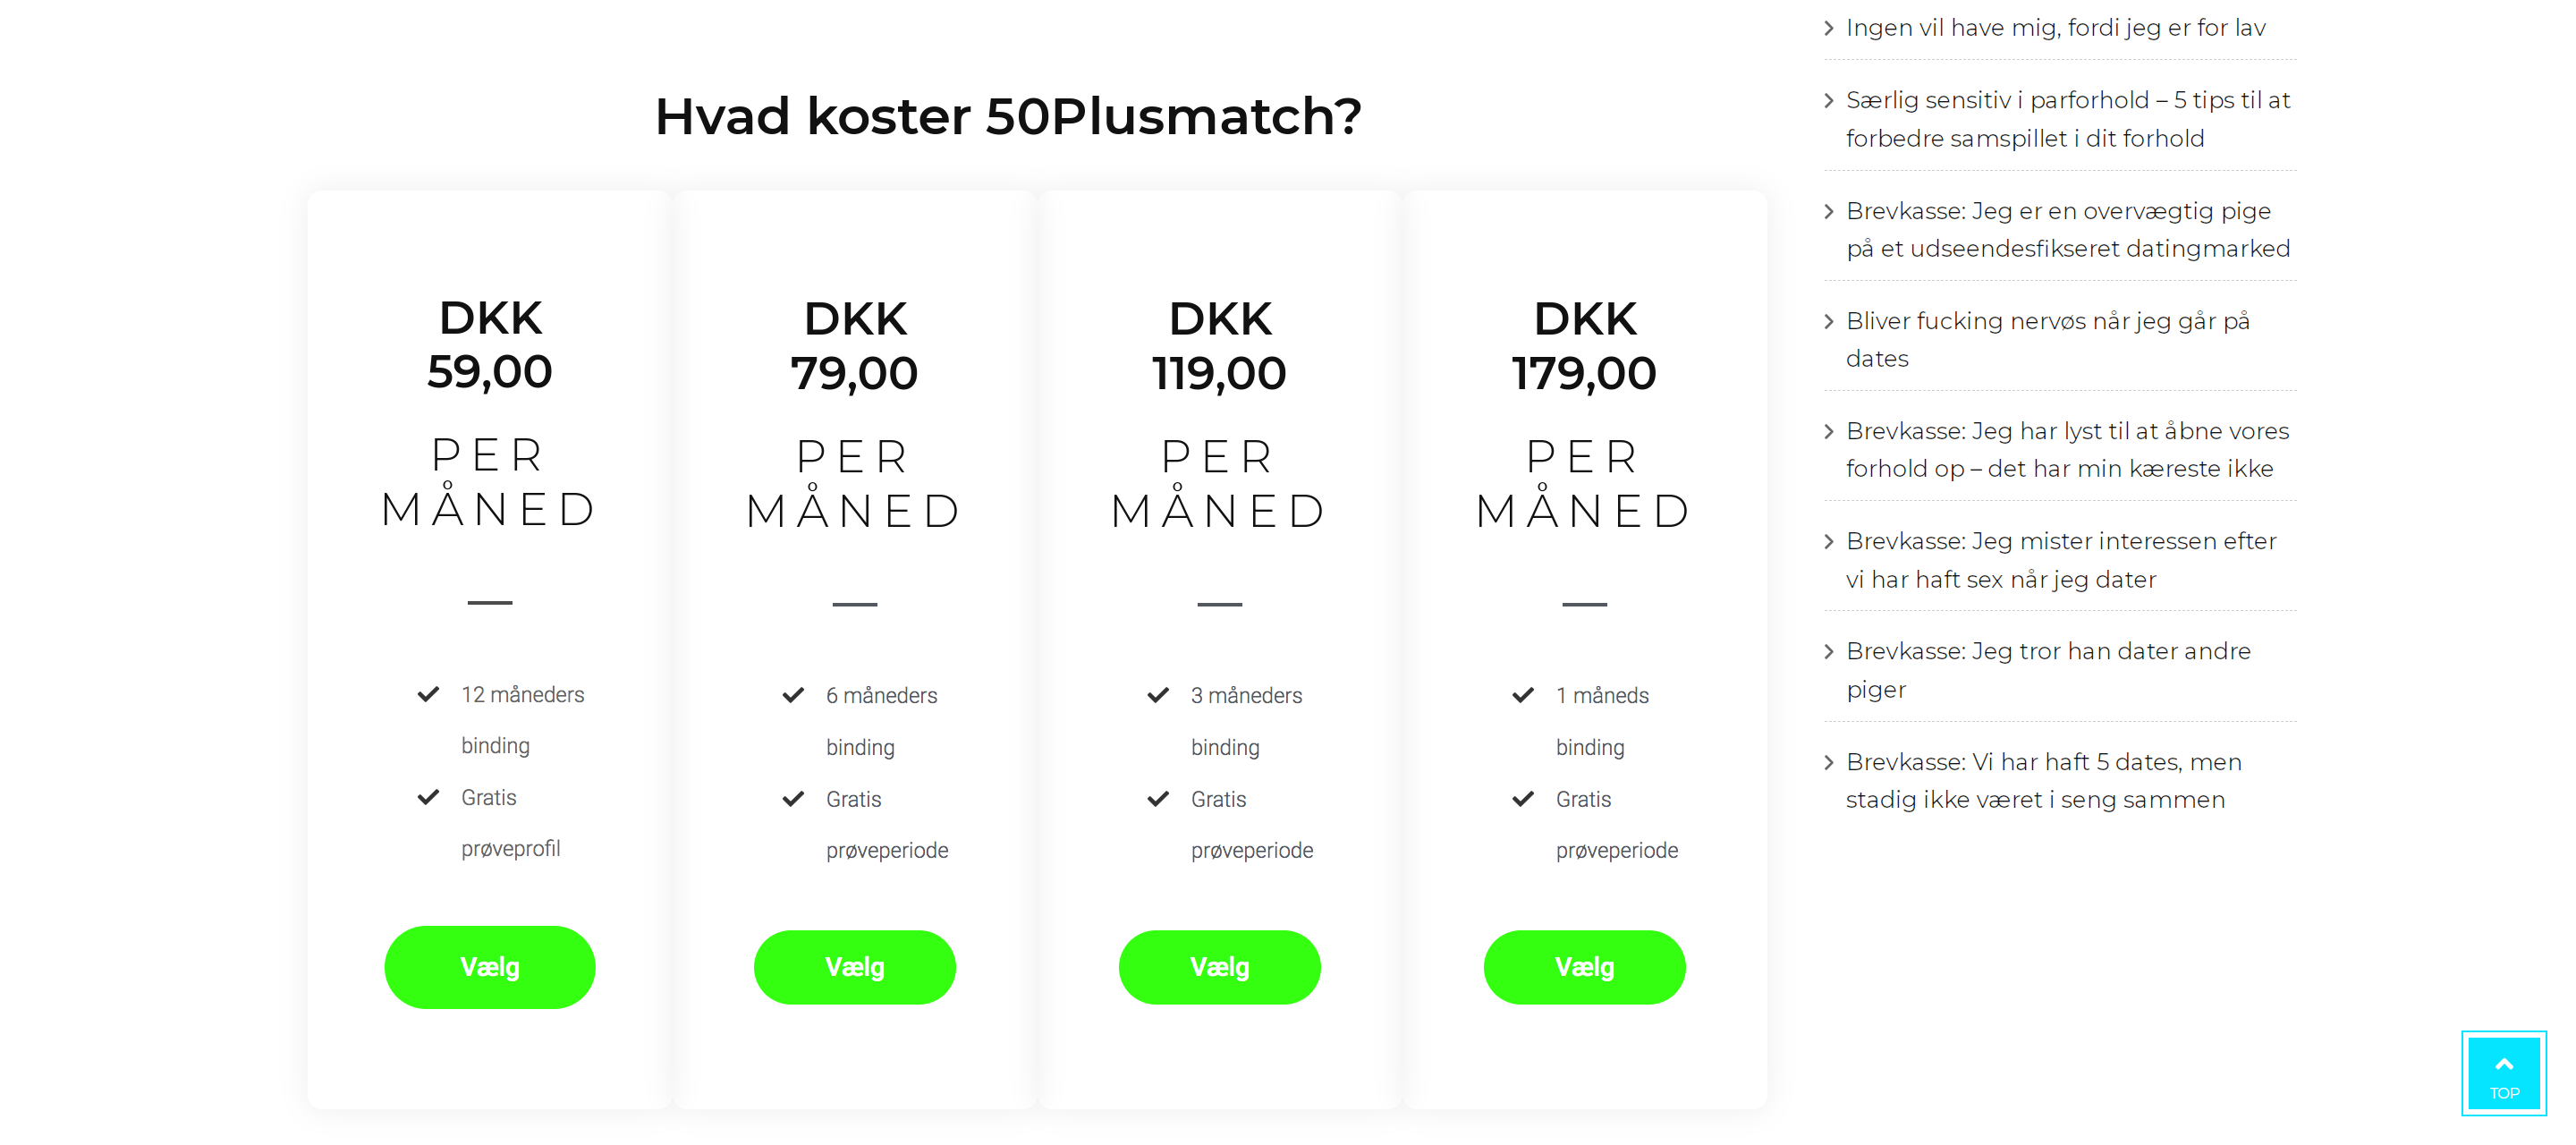Image resolution: width=2576 pixels, height=1145 pixels.
Task: Click the checkmark beside "1 måneds binding"
Action: click(x=1523, y=695)
